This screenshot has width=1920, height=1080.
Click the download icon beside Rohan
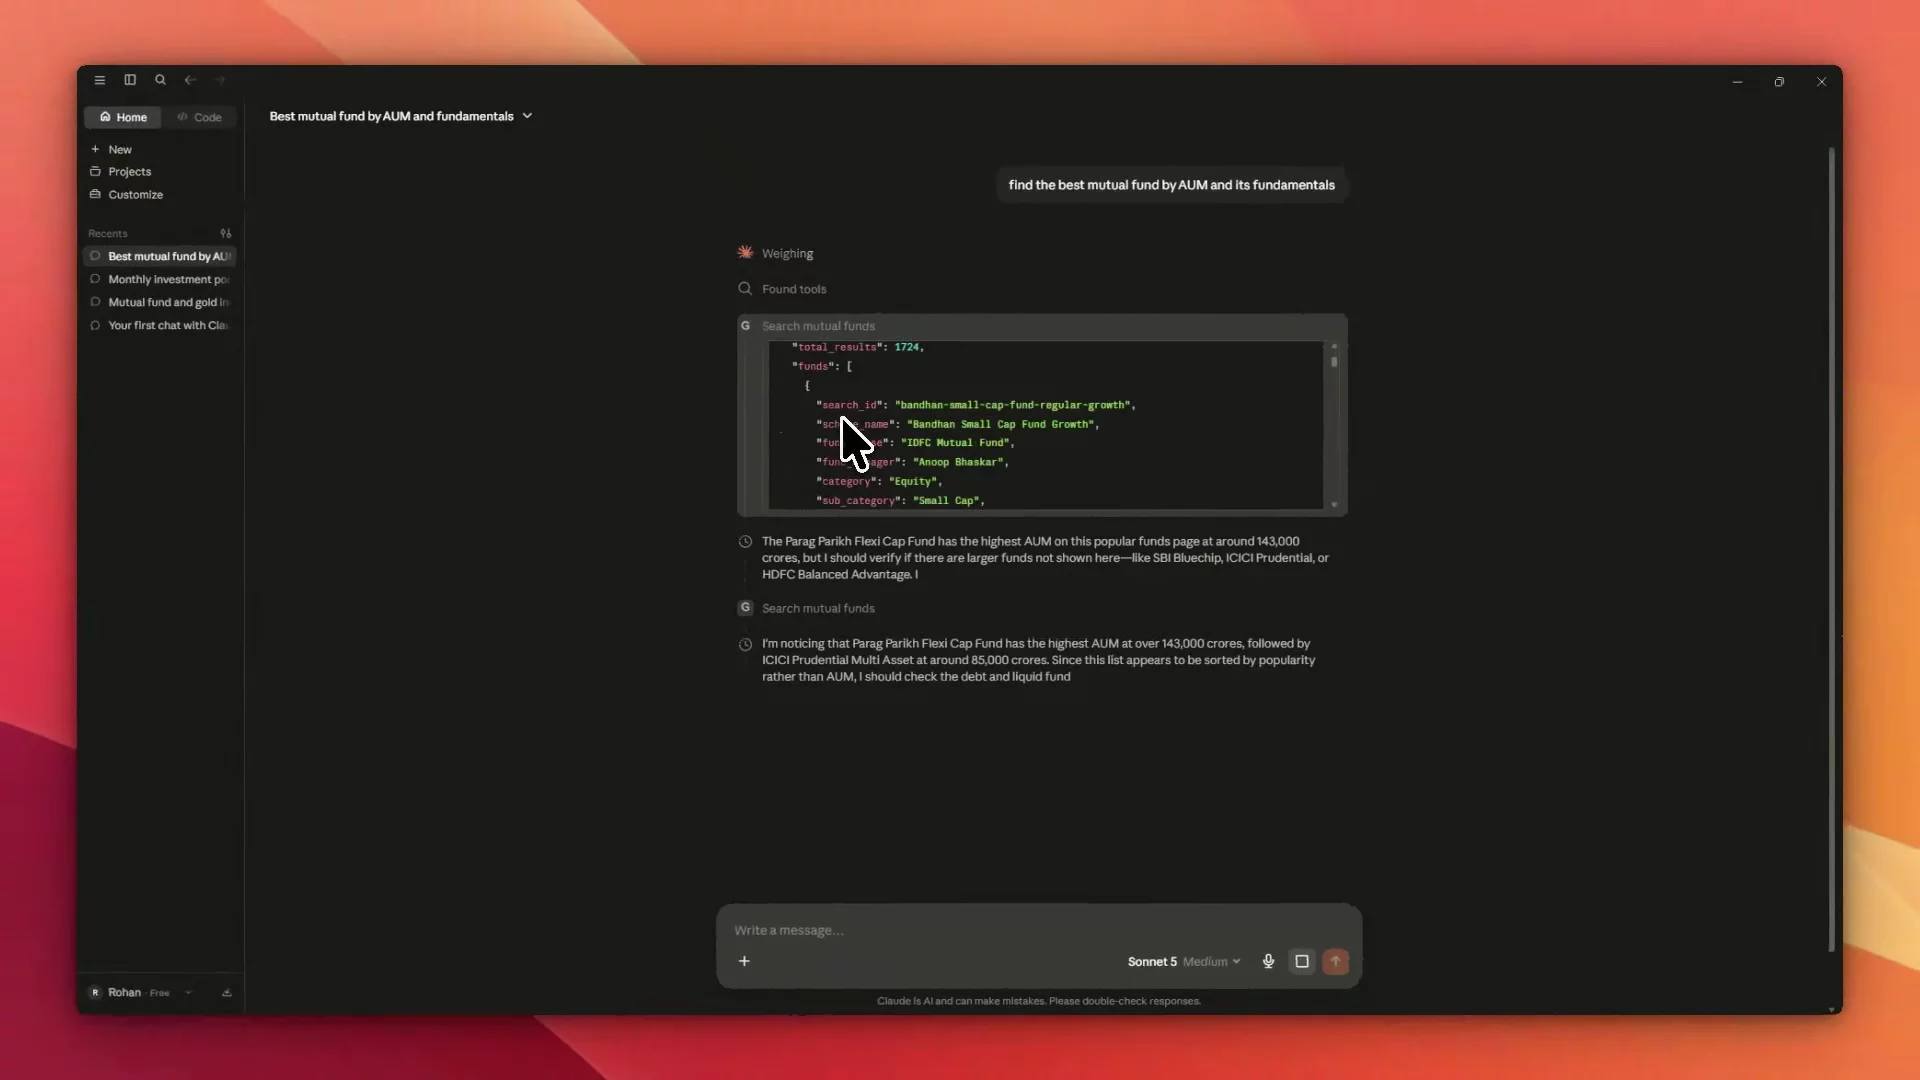227,992
